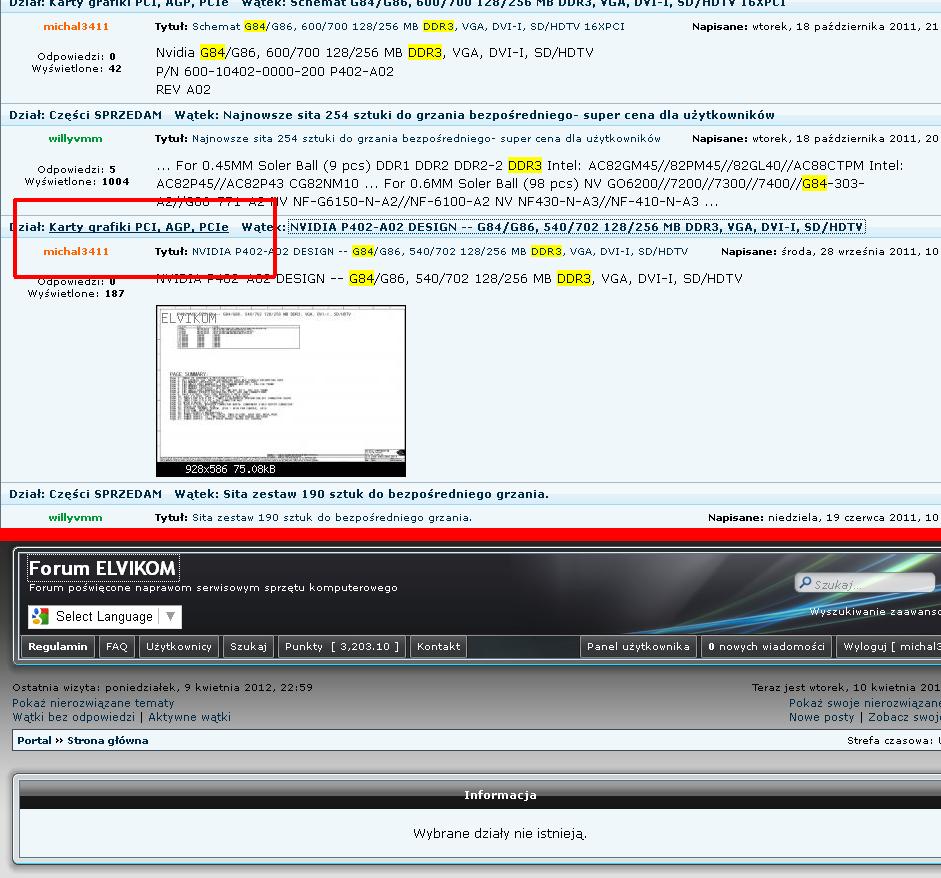Open the Punkty 3,203.10 menu item
Image resolution: width=941 pixels, height=878 pixels.
tap(341, 646)
